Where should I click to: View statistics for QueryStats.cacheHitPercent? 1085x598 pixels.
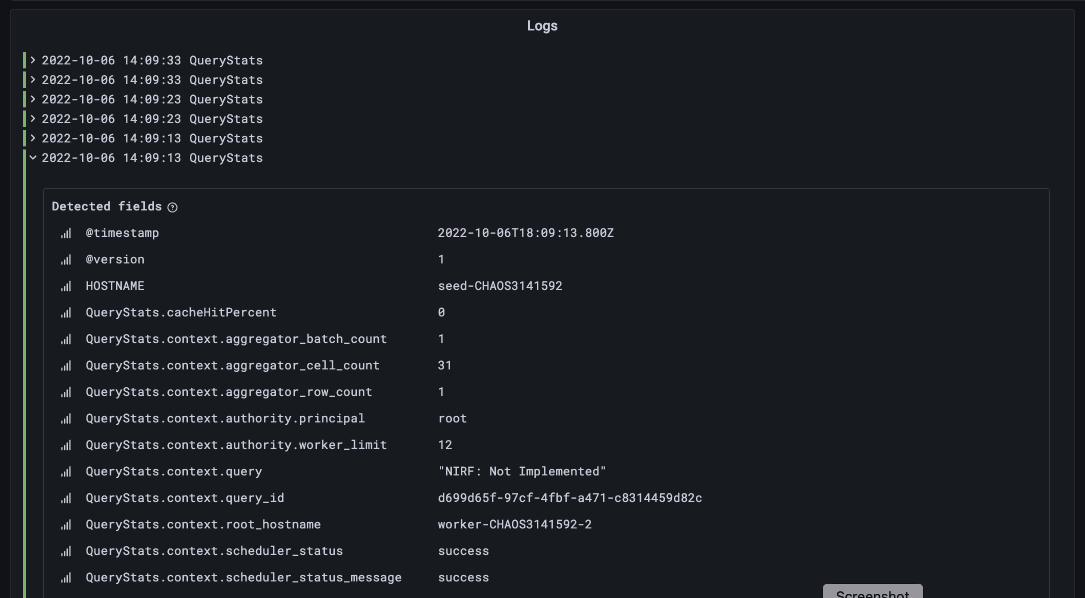65,312
